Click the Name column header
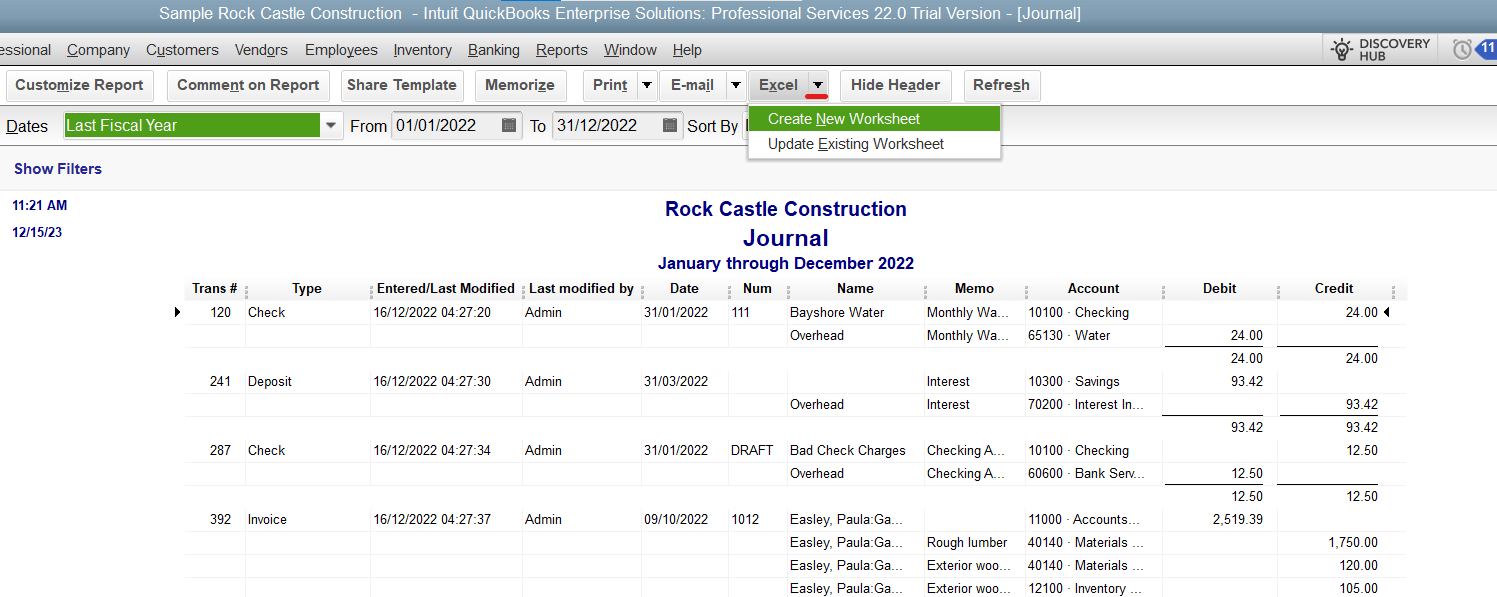Image resolution: width=1497 pixels, height=597 pixels. (855, 289)
